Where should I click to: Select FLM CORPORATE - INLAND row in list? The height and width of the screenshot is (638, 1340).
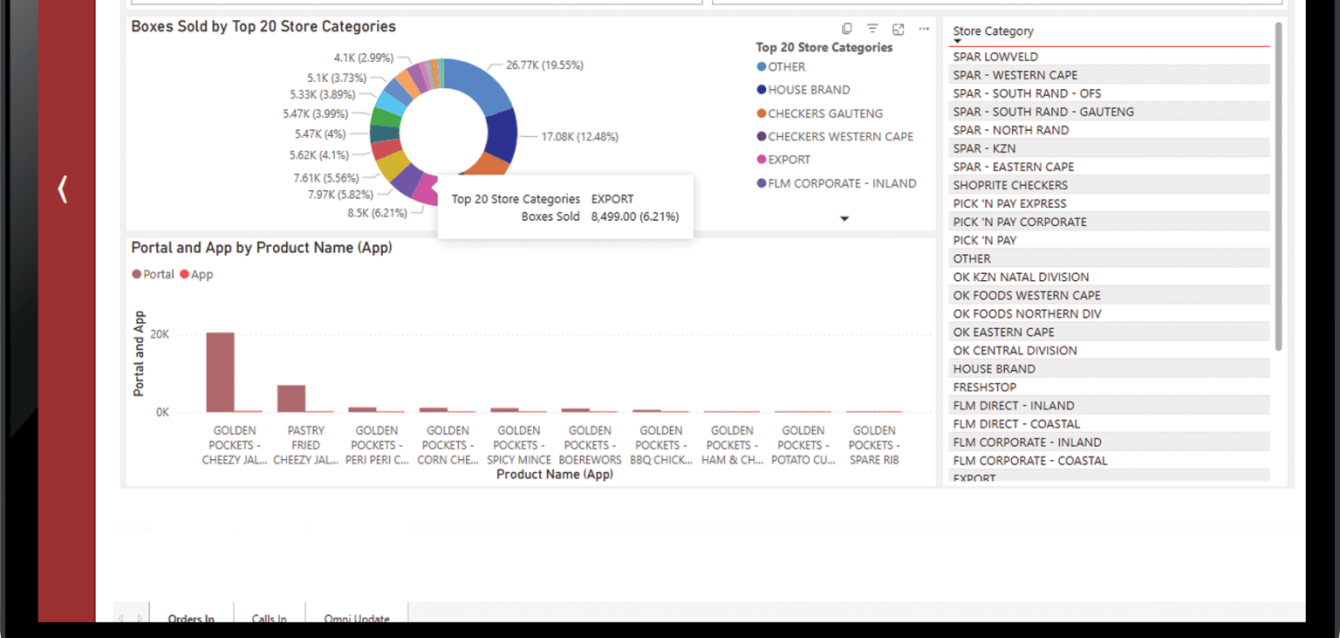pyautogui.click(x=1109, y=442)
